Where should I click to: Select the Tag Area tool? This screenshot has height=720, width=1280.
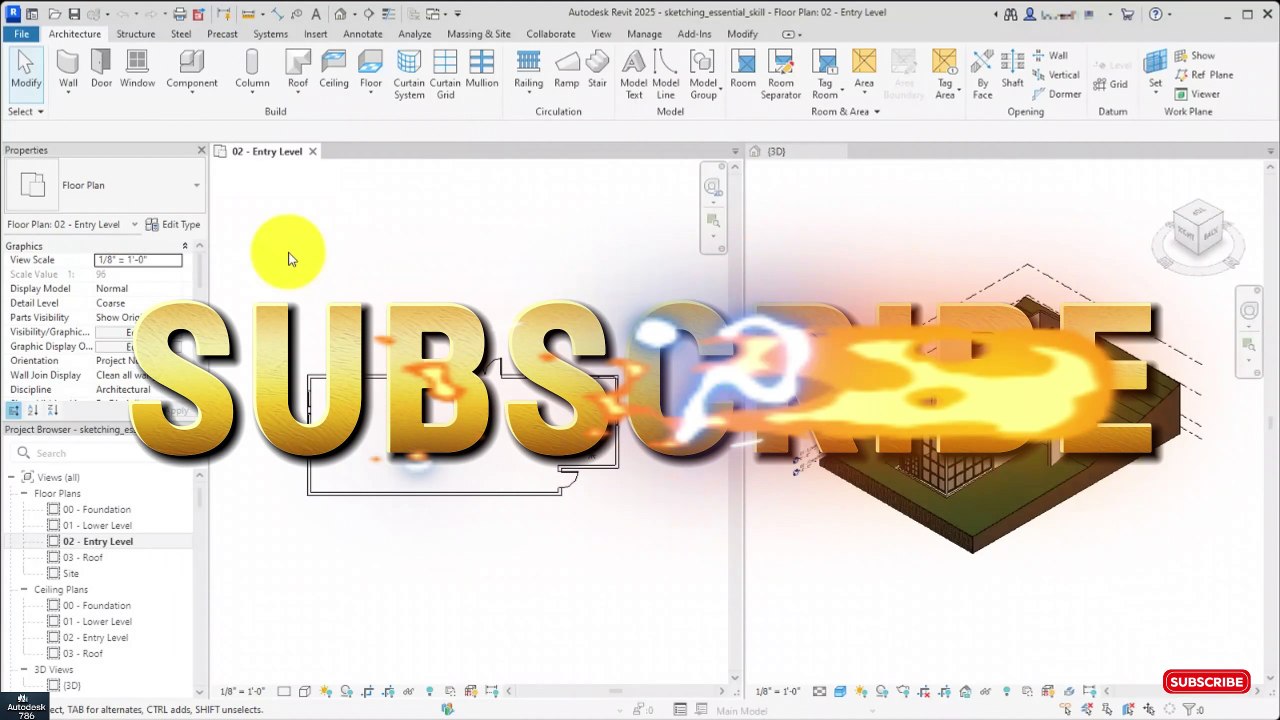[x=945, y=75]
